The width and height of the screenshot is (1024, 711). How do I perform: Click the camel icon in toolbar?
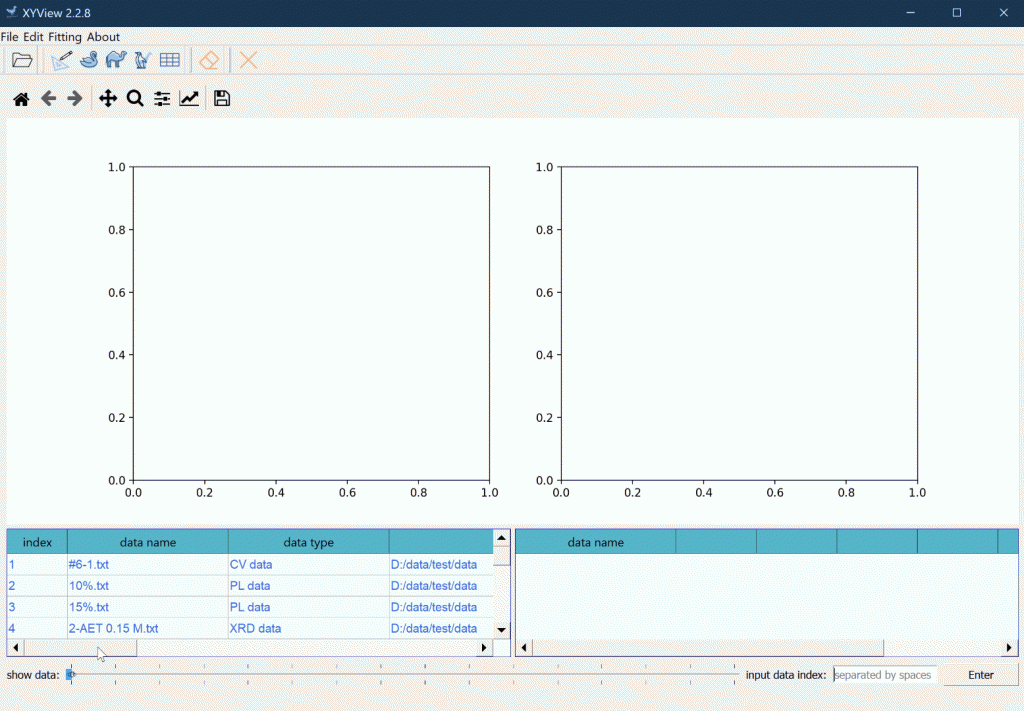click(x=115, y=60)
